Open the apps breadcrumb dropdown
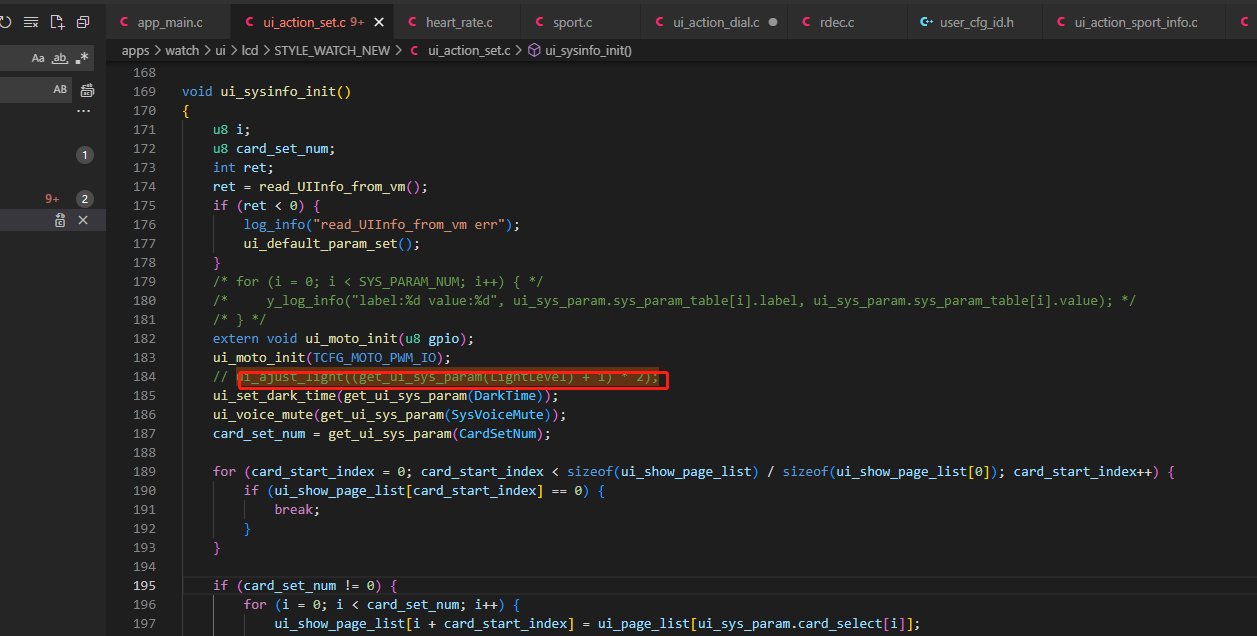The height and width of the screenshot is (636, 1257). pos(135,50)
